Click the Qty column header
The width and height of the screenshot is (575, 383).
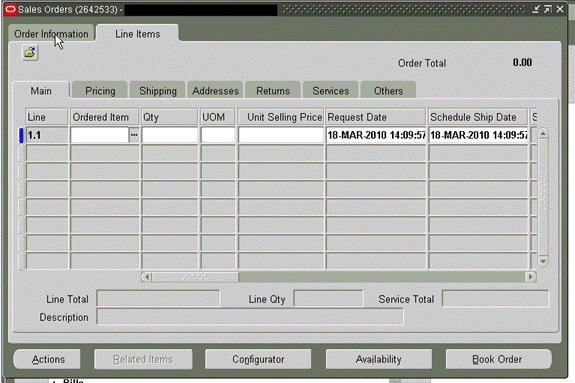(169, 117)
